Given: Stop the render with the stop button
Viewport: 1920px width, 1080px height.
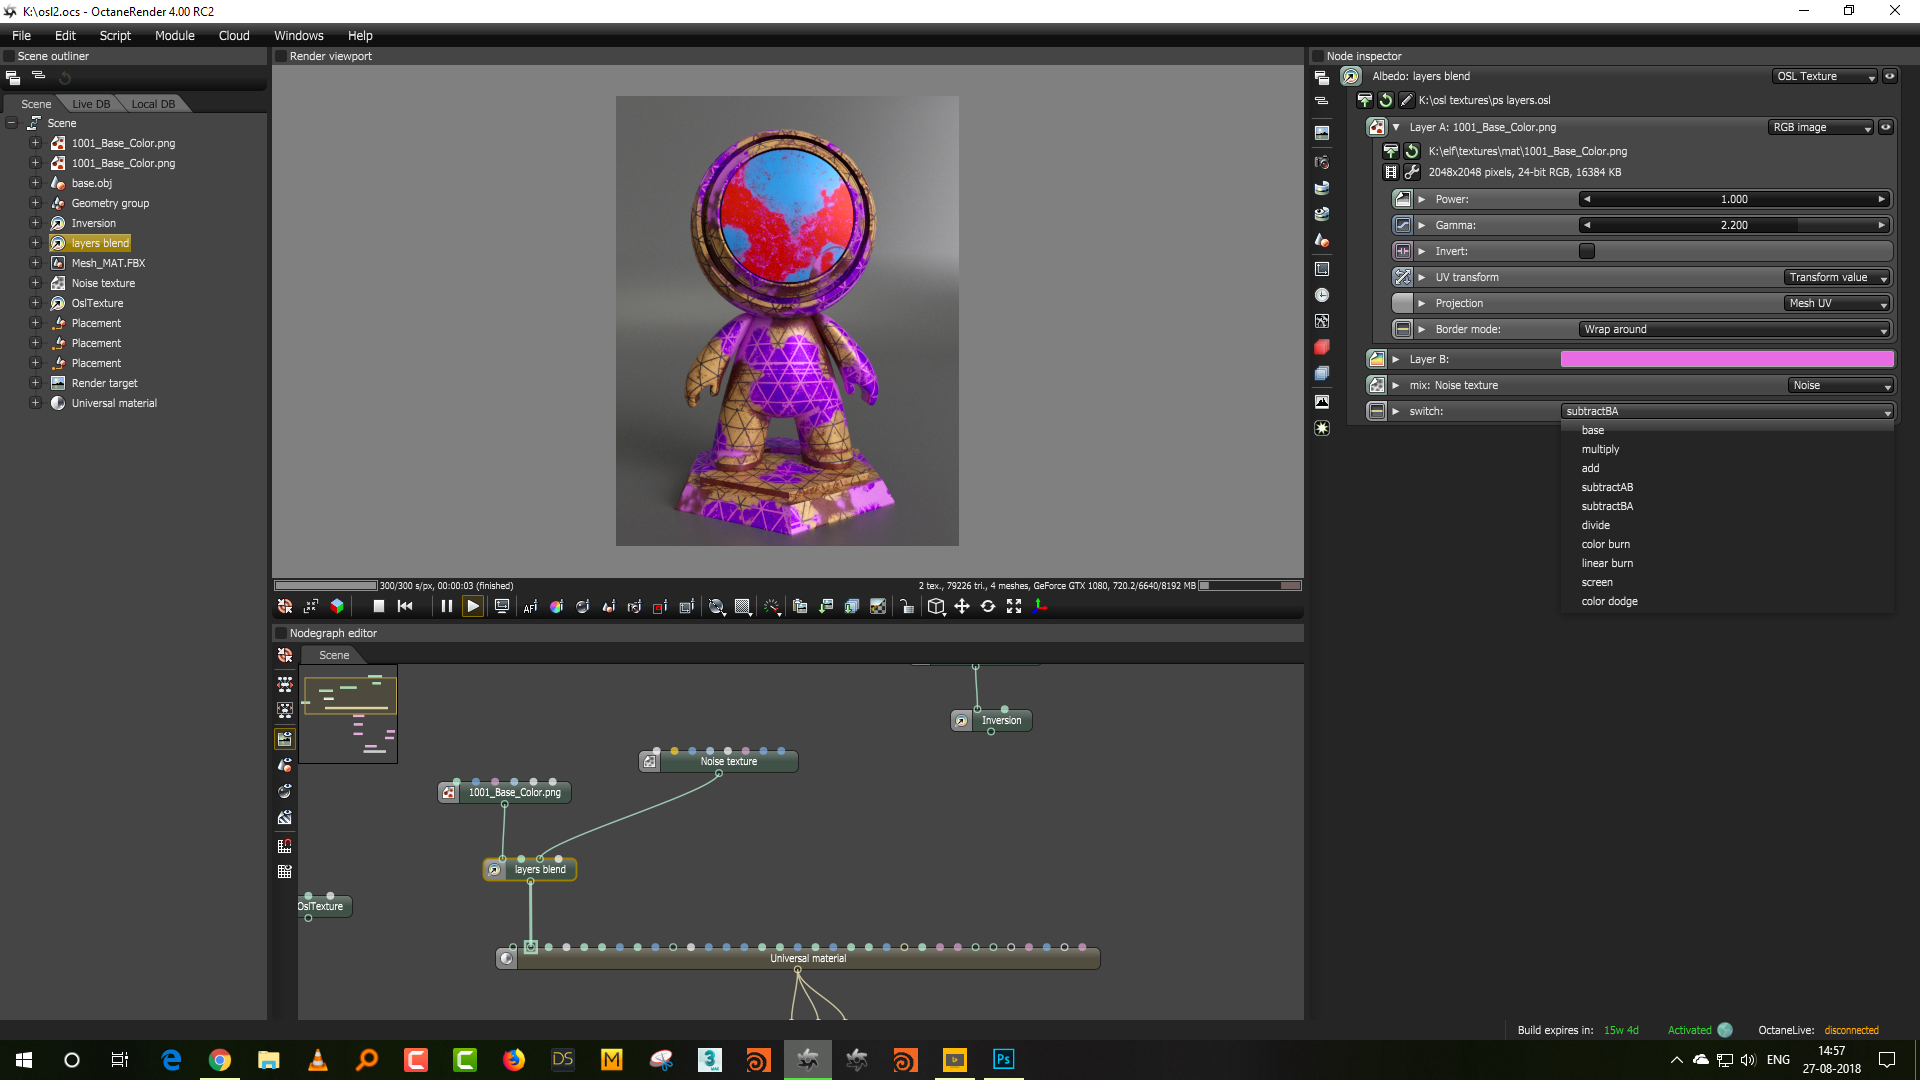Looking at the screenshot, I should click(379, 606).
